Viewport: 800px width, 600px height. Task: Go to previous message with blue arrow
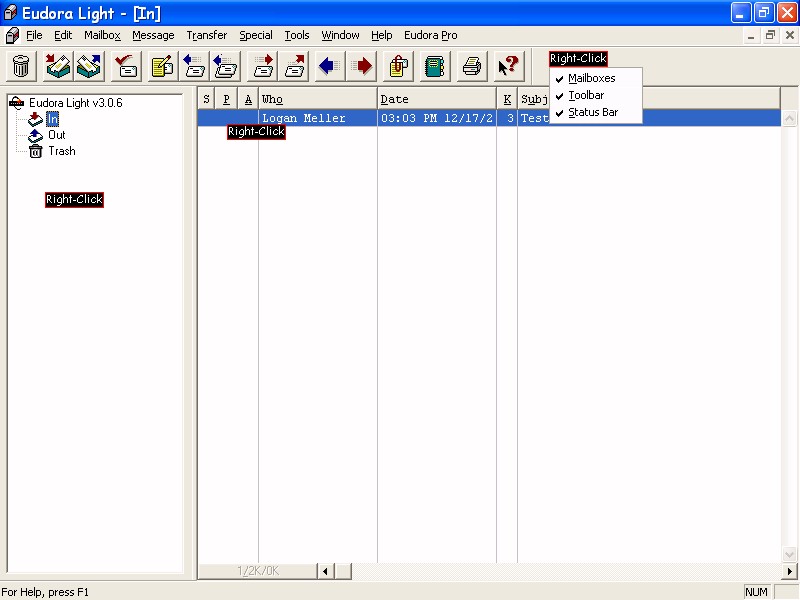pos(330,66)
